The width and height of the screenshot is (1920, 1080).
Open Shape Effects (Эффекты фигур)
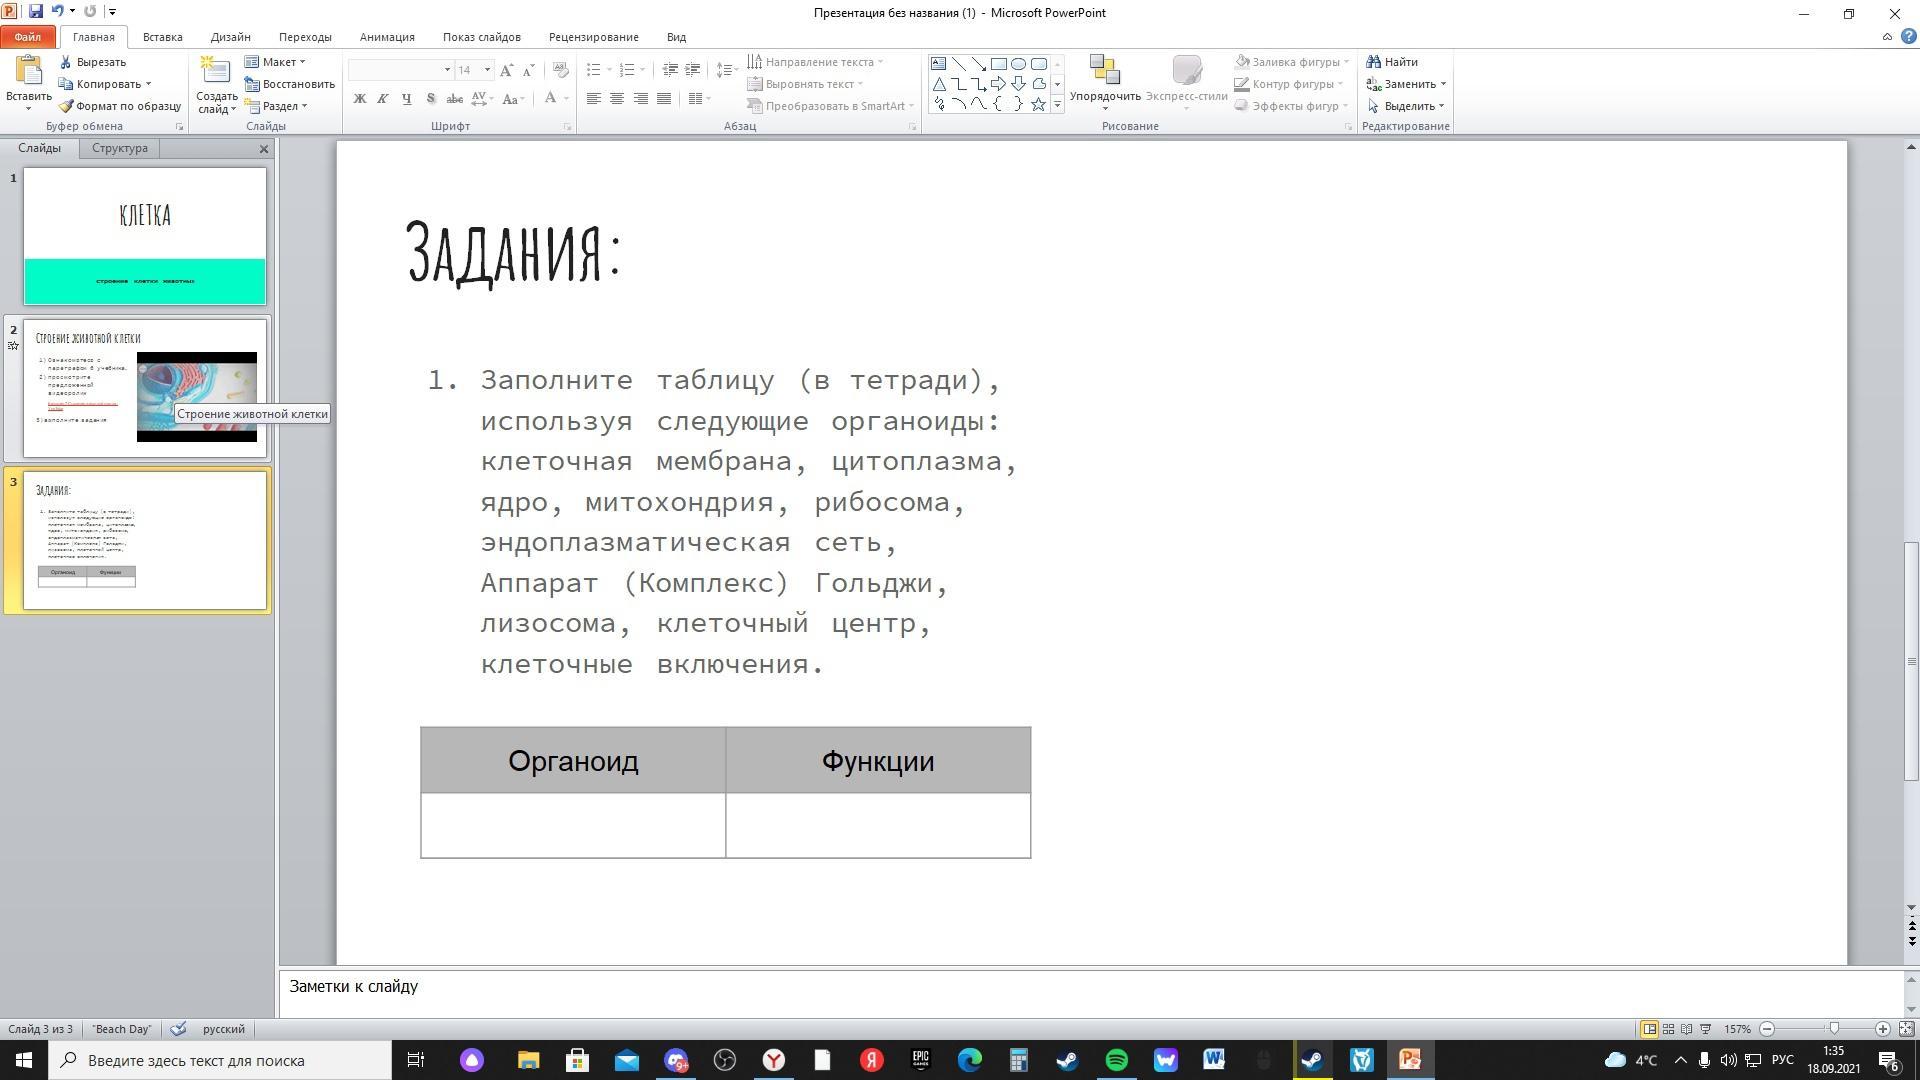(1291, 106)
